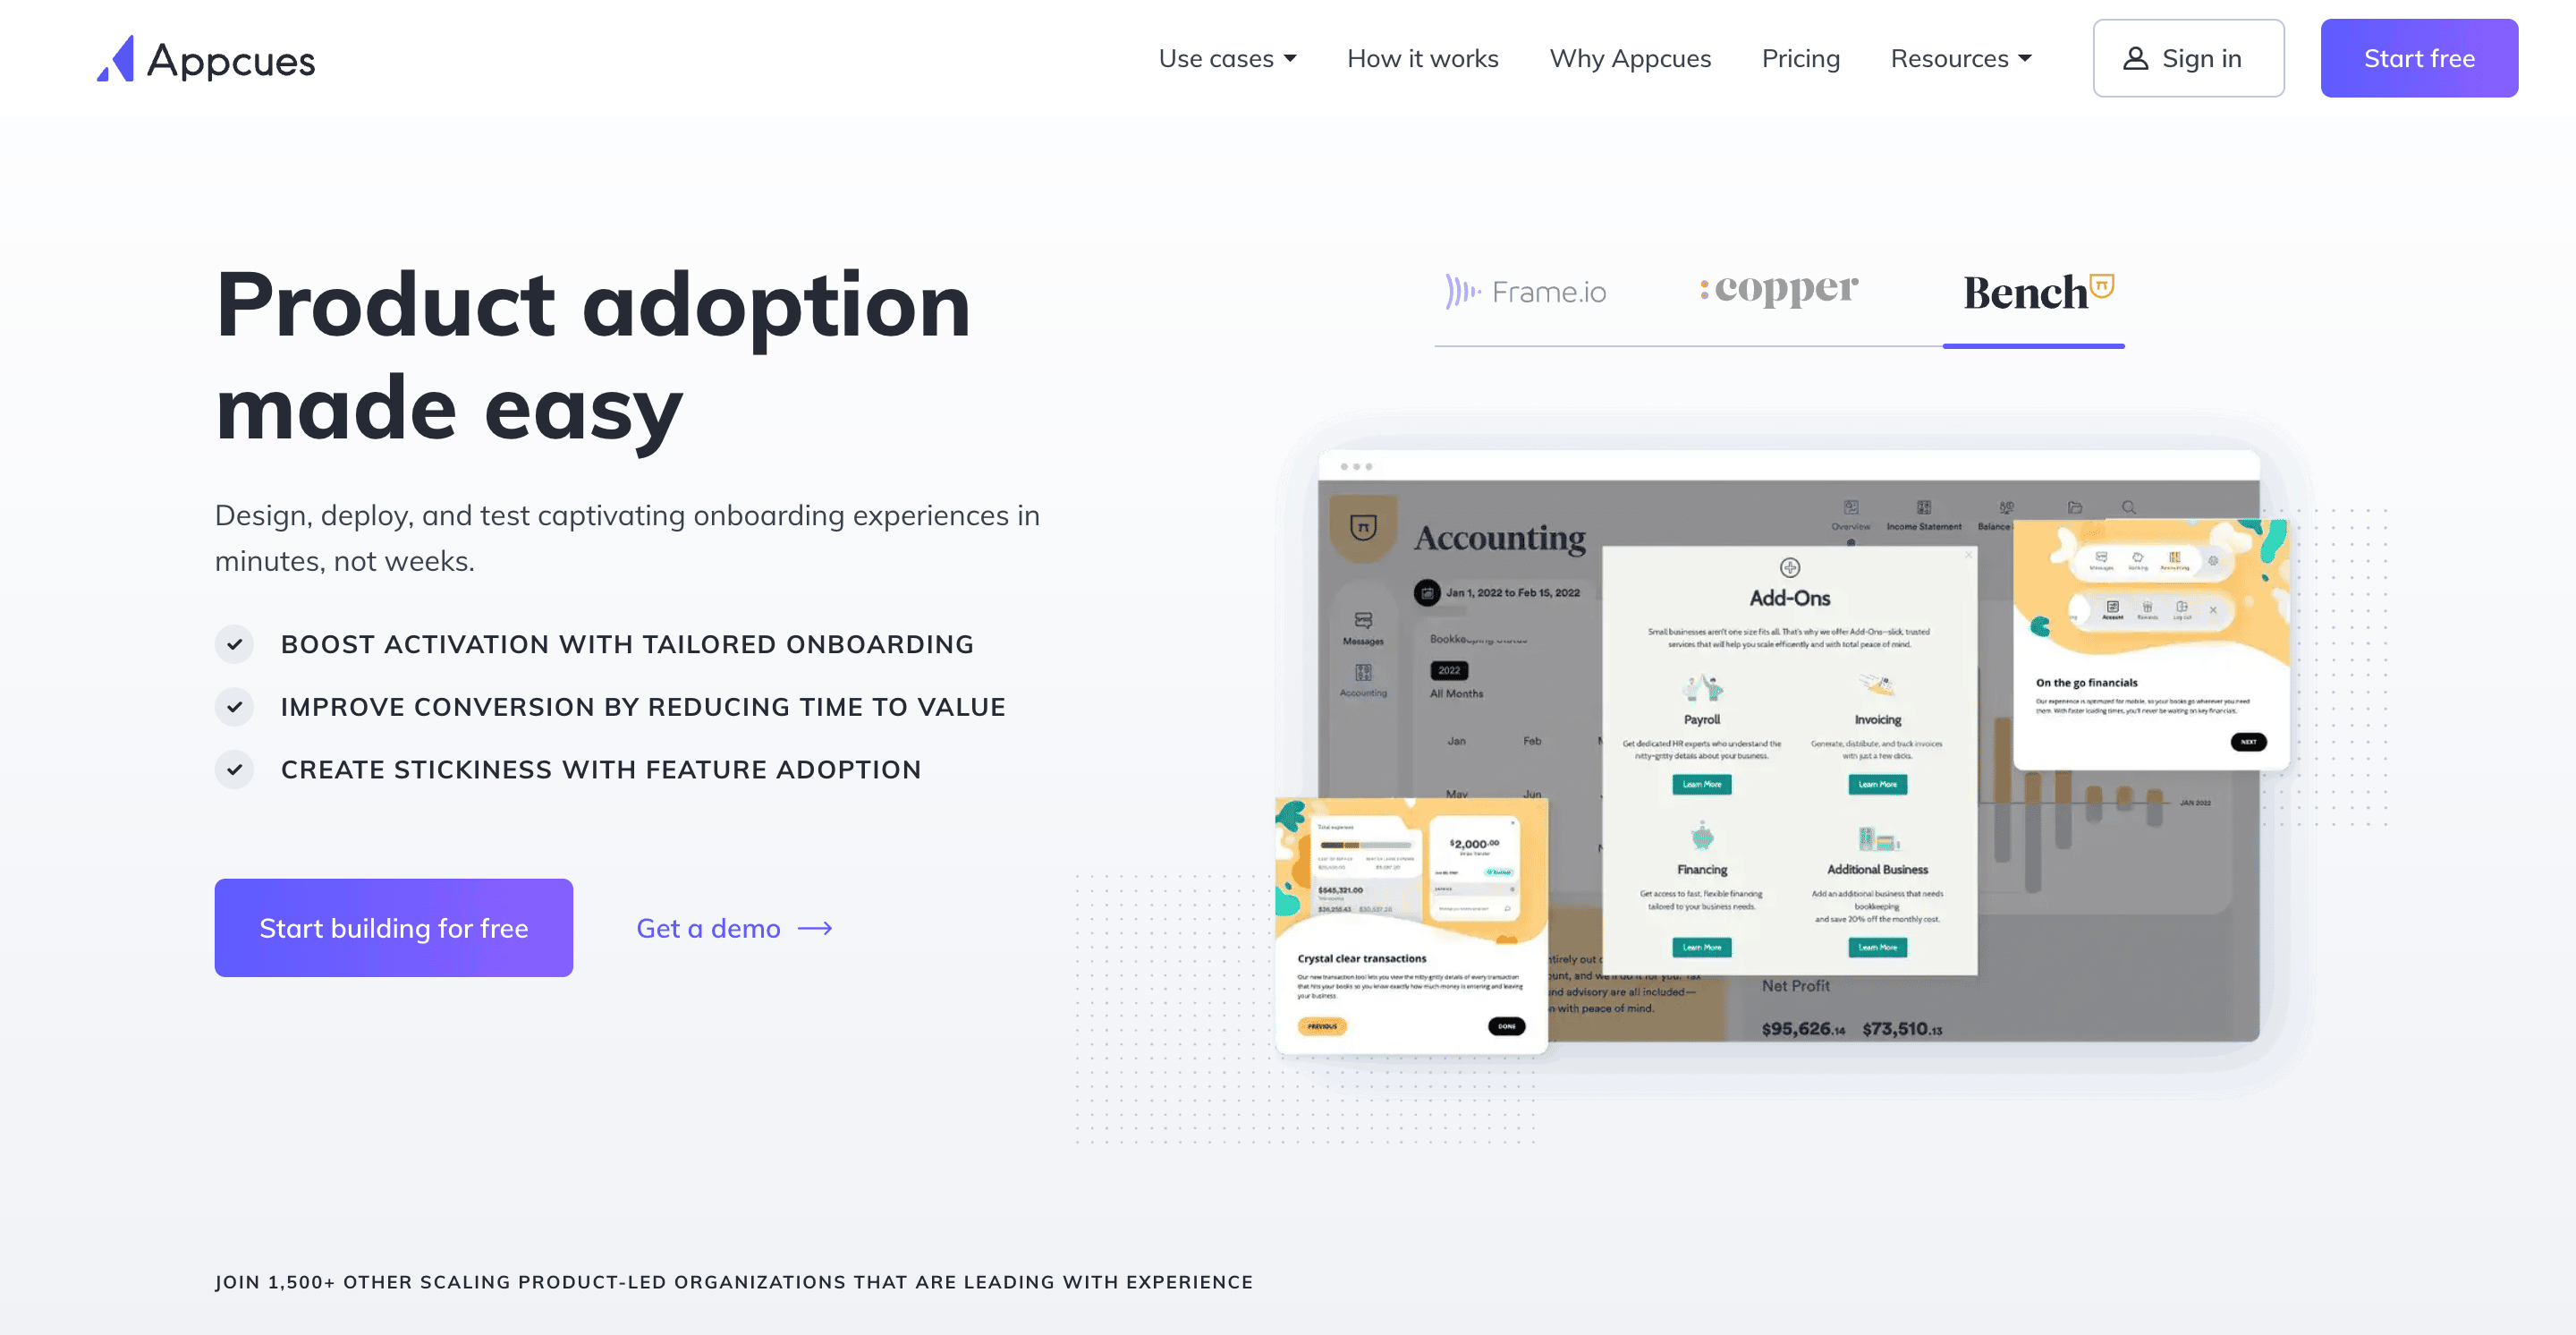Open the How it works menu item
This screenshot has height=1335, width=2576.
coord(1422,56)
